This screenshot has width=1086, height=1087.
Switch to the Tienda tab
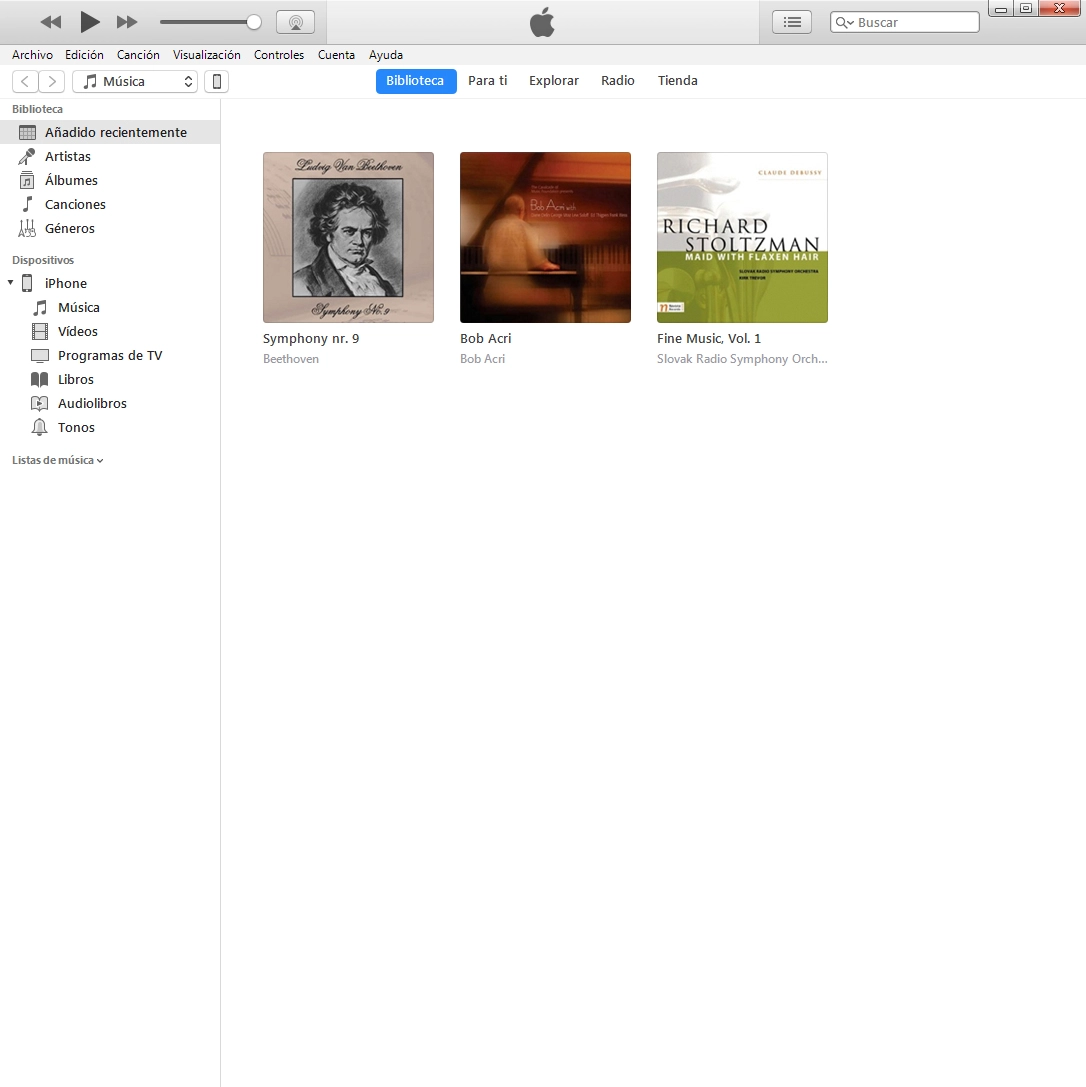click(x=677, y=81)
